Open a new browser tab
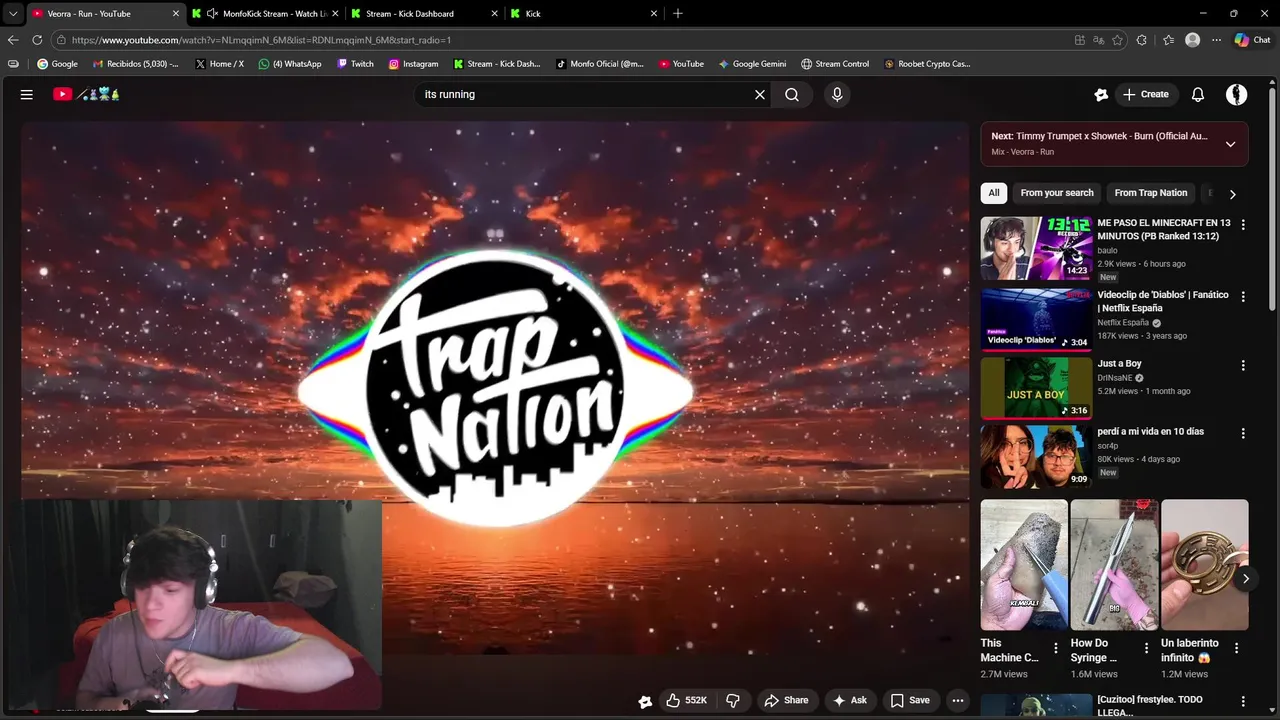Image resolution: width=1280 pixels, height=720 pixels. [678, 13]
